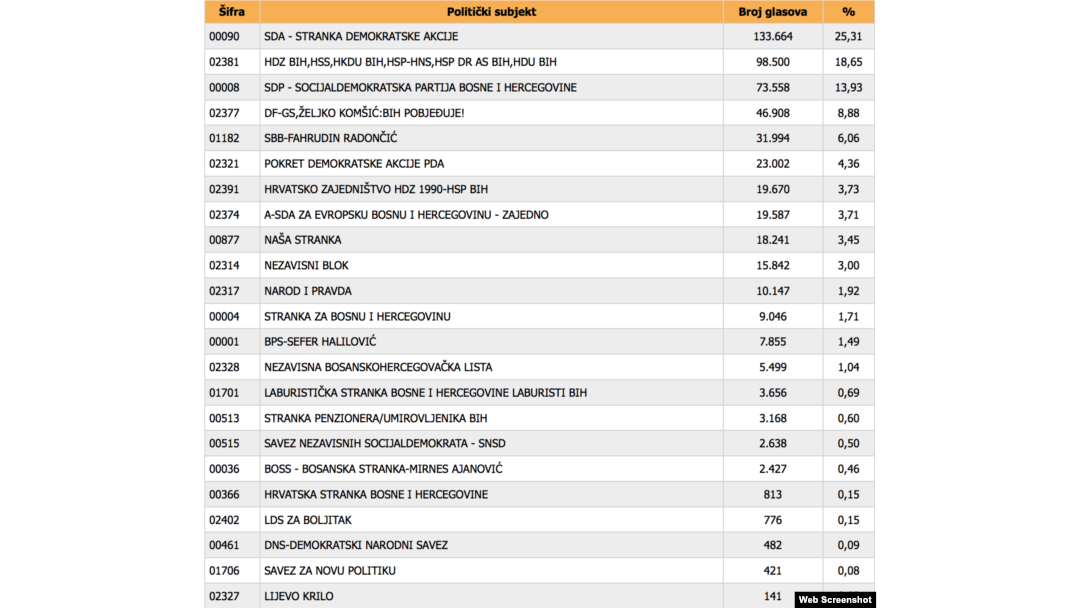Select POKRET DEMOKRATSKE AKCIJE PDA entry

pyautogui.click(x=354, y=164)
